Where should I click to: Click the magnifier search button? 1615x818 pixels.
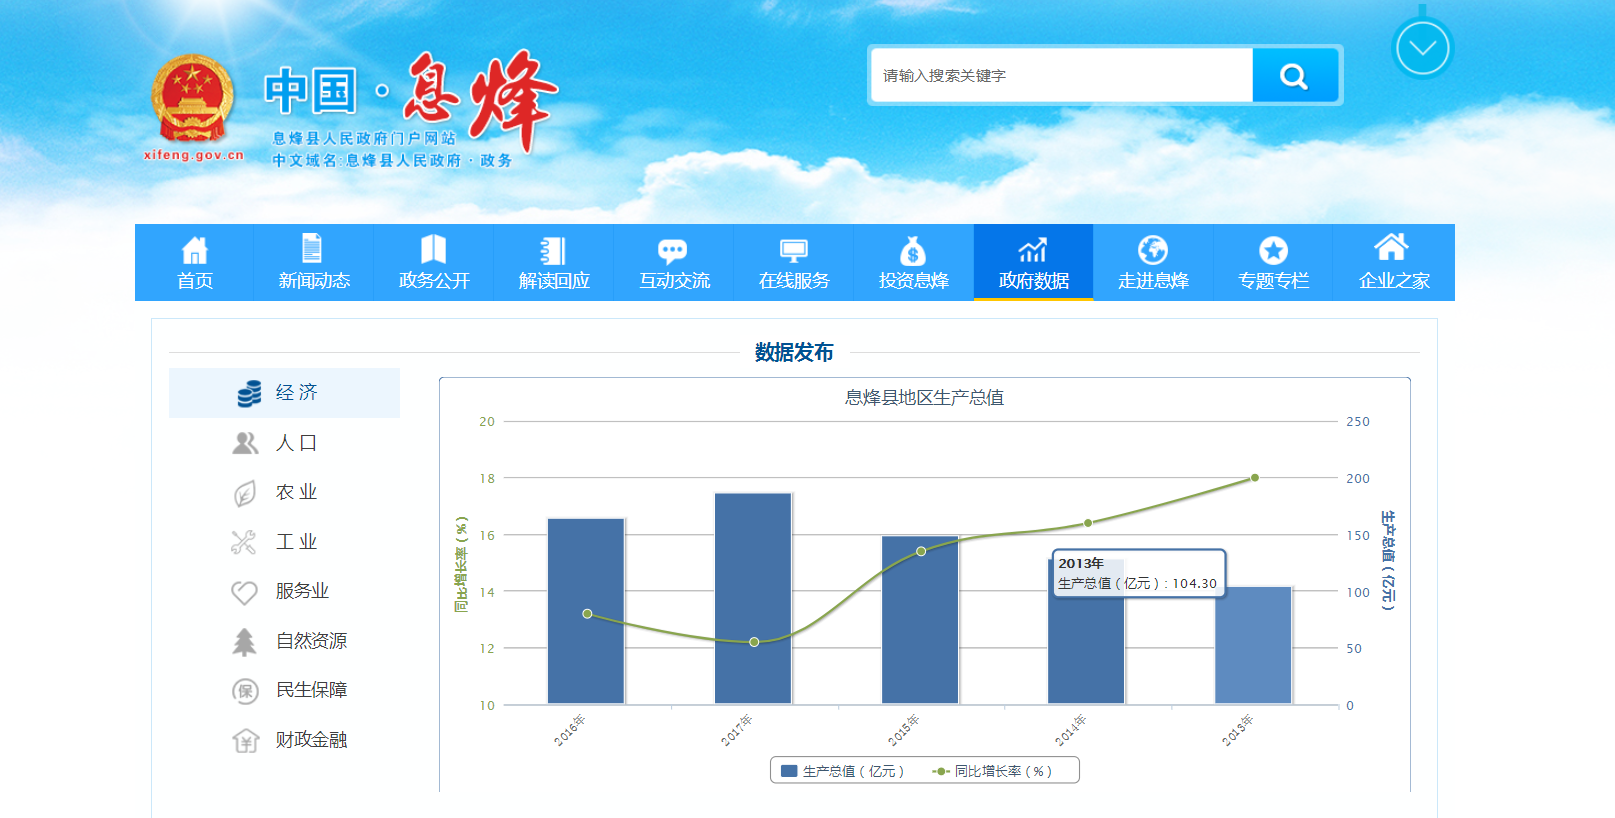(1294, 76)
